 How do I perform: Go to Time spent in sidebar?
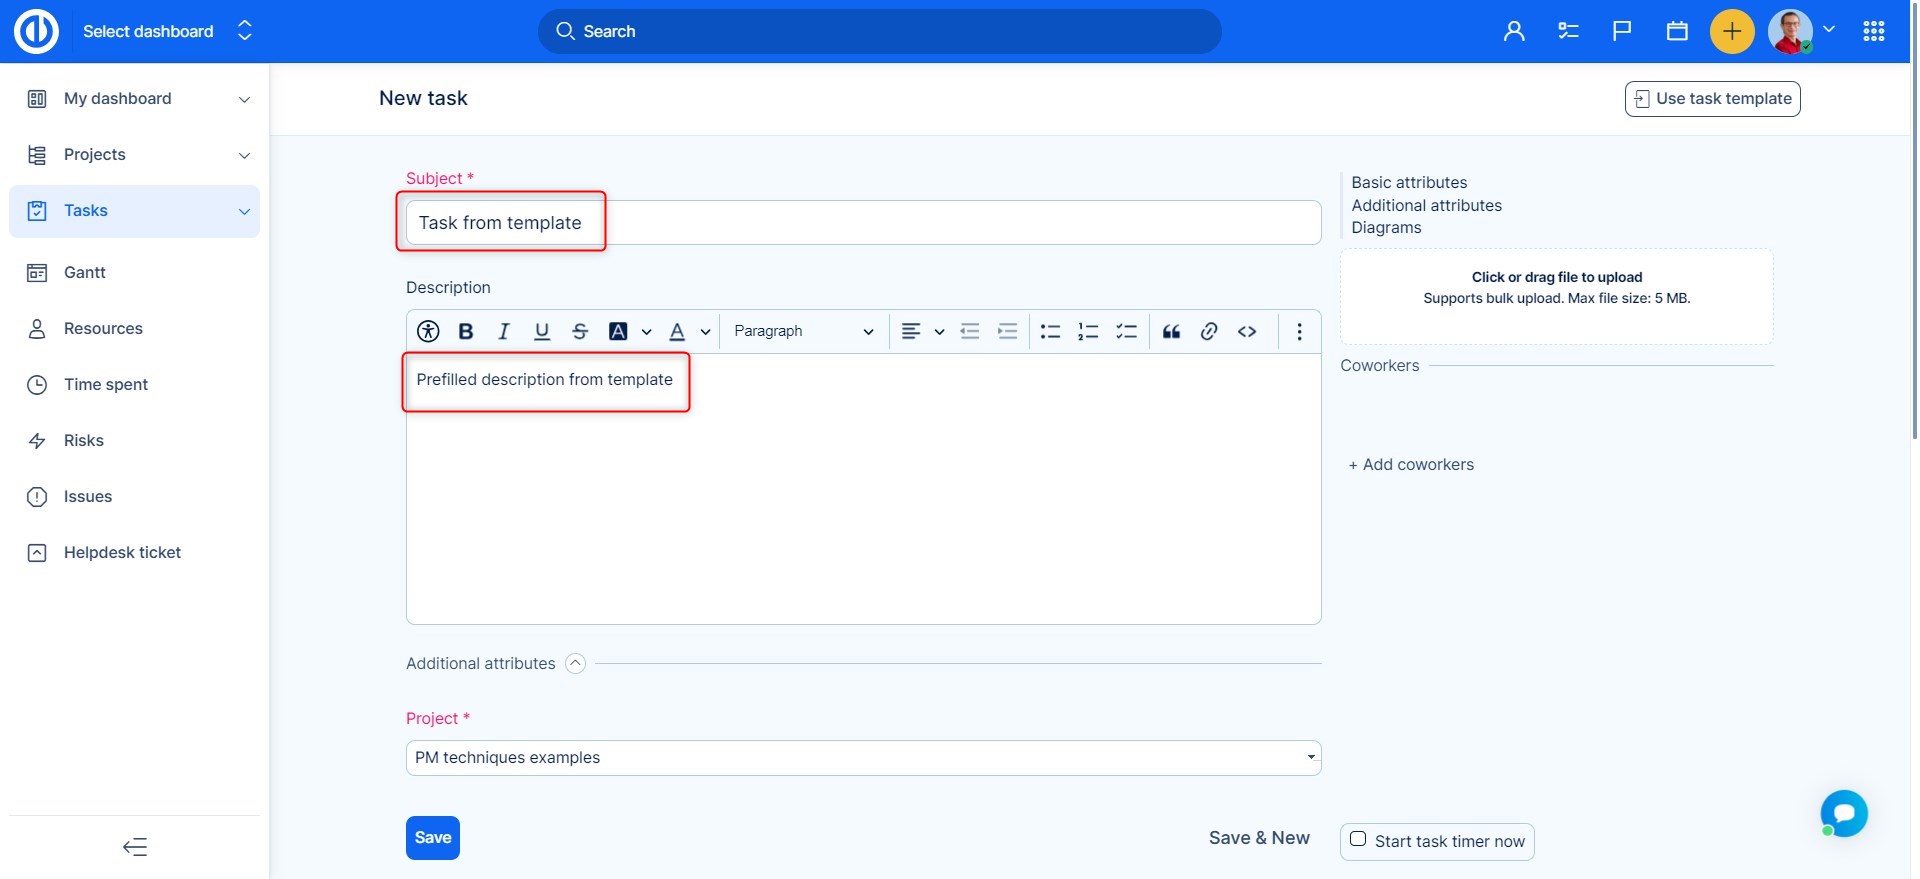106,385
